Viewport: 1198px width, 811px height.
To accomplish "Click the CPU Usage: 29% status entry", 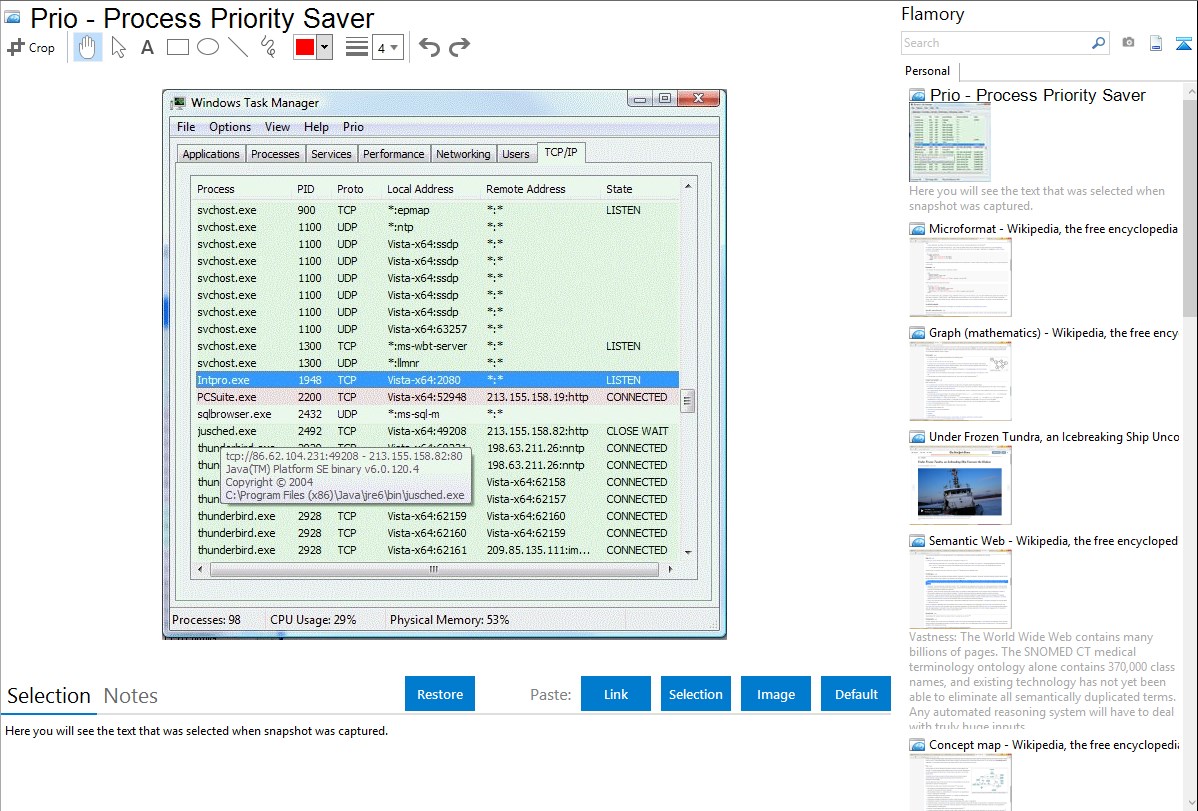I will (313, 620).
